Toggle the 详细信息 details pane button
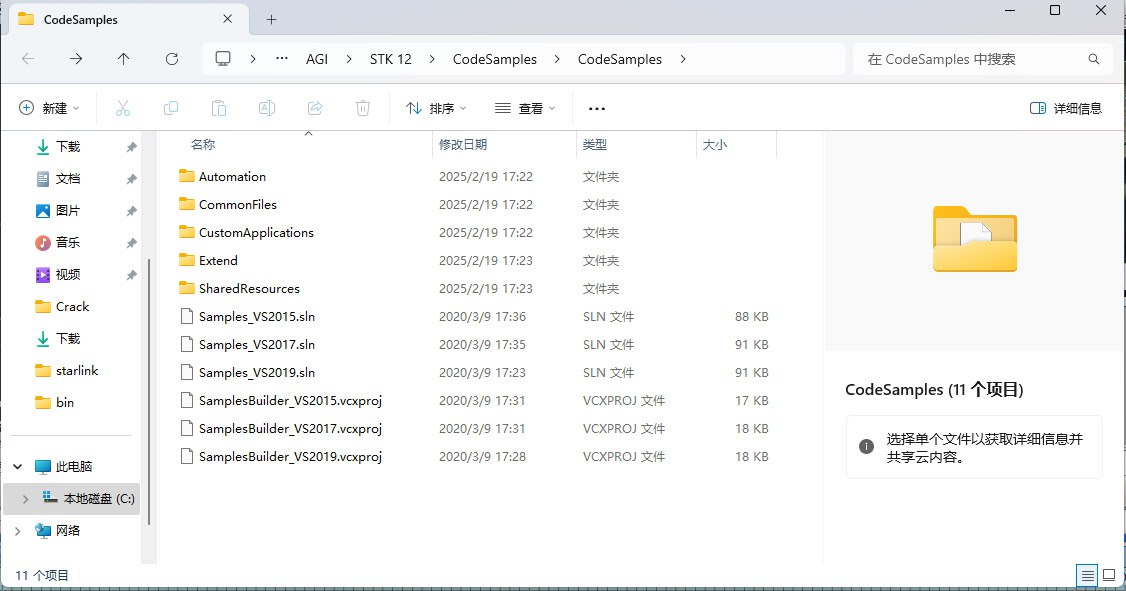This screenshot has width=1126, height=591. 1066,108
